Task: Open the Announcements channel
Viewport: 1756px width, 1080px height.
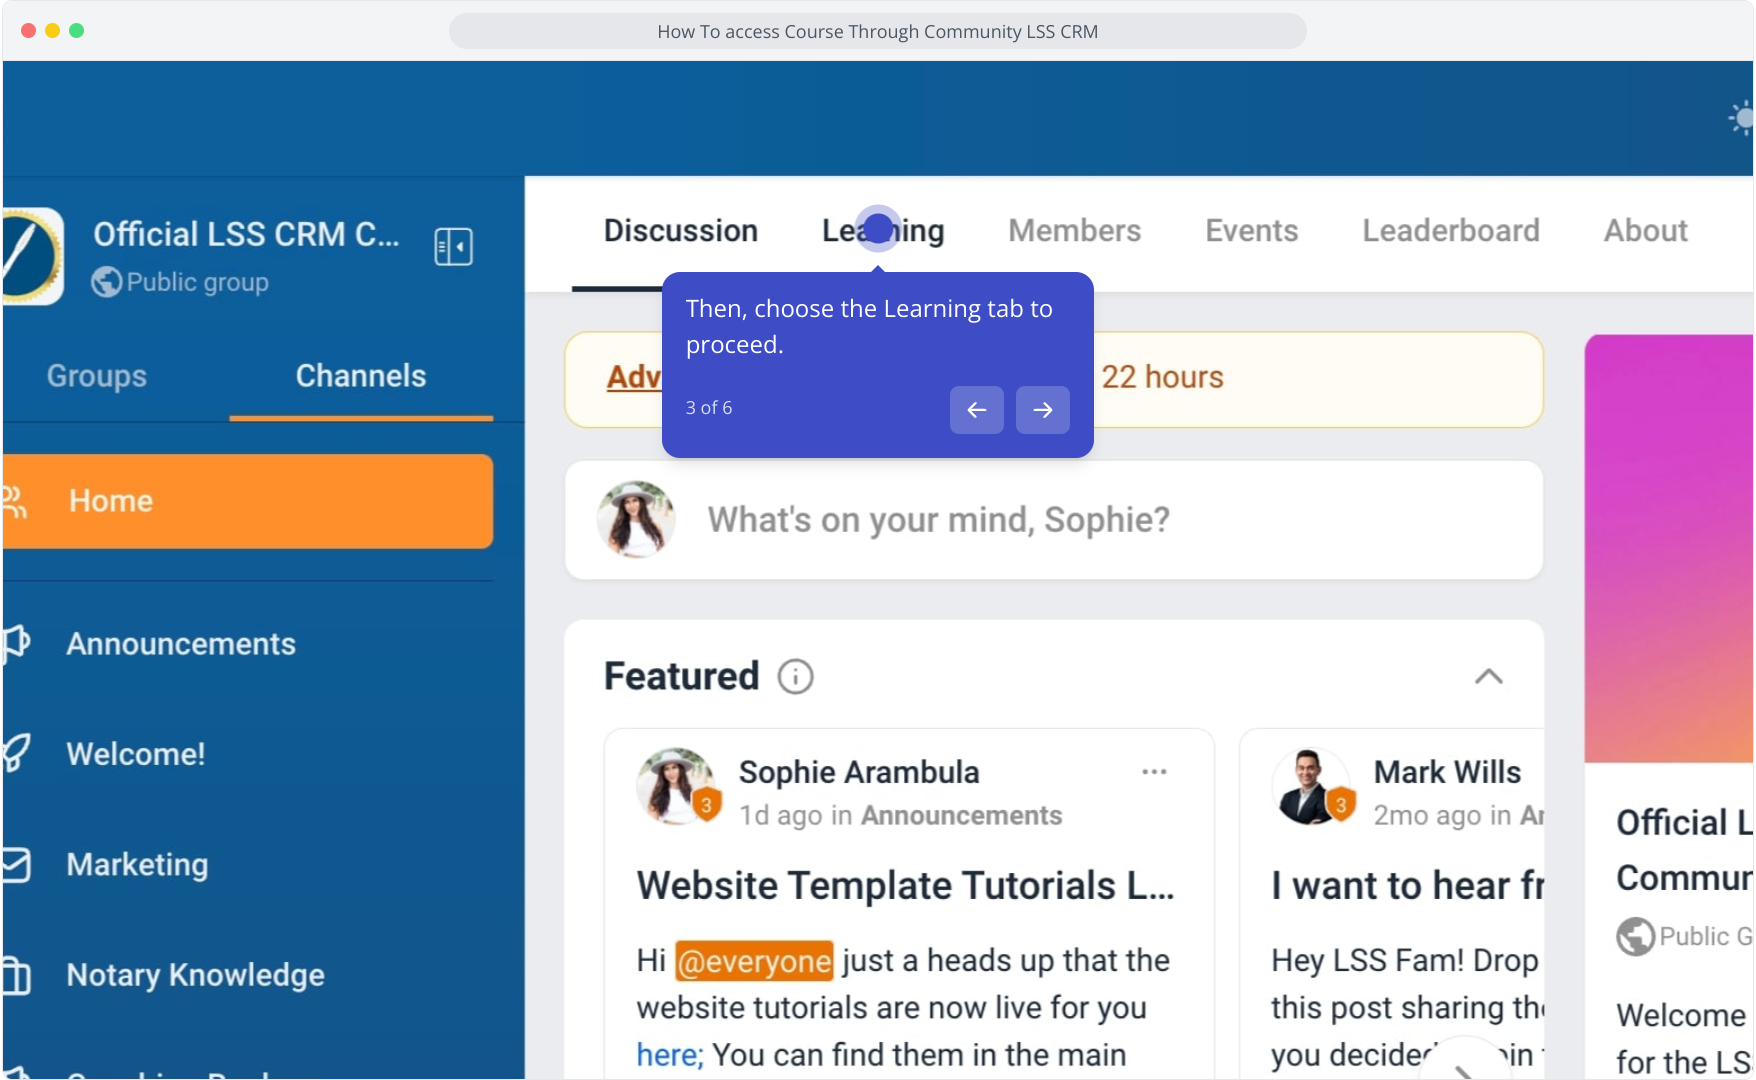Action: tap(181, 644)
